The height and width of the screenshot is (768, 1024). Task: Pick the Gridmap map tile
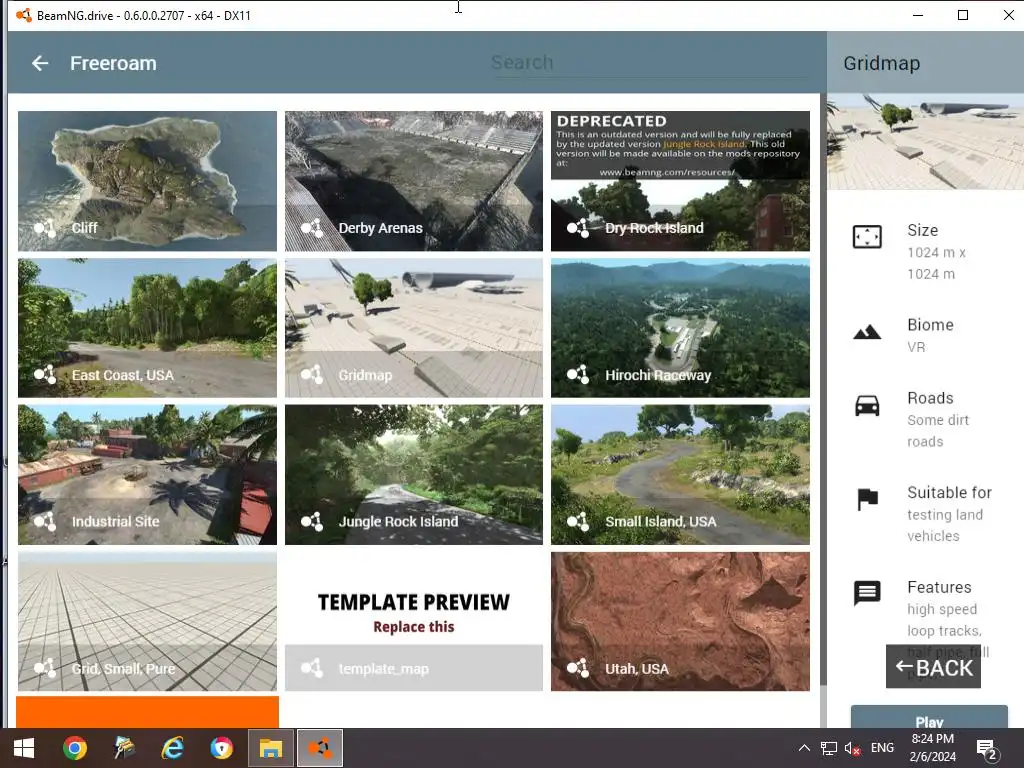point(413,328)
